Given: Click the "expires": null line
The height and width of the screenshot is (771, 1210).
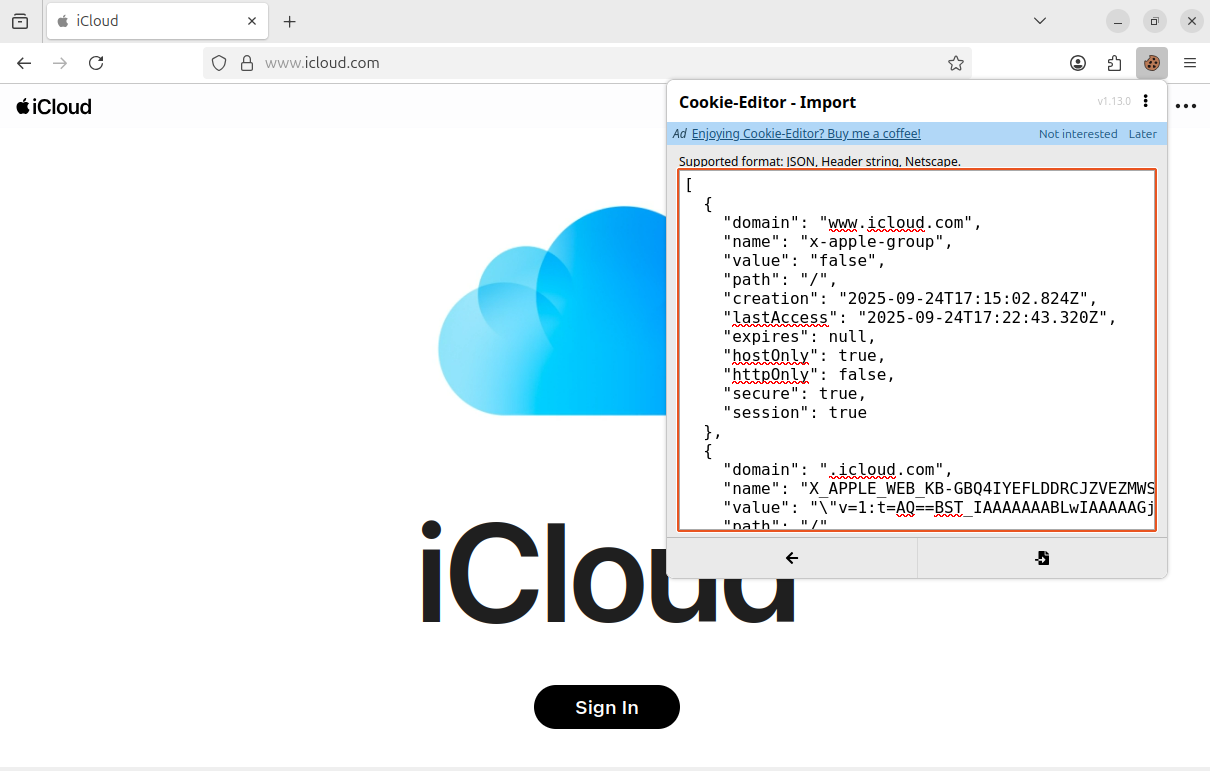Looking at the screenshot, I should [799, 337].
